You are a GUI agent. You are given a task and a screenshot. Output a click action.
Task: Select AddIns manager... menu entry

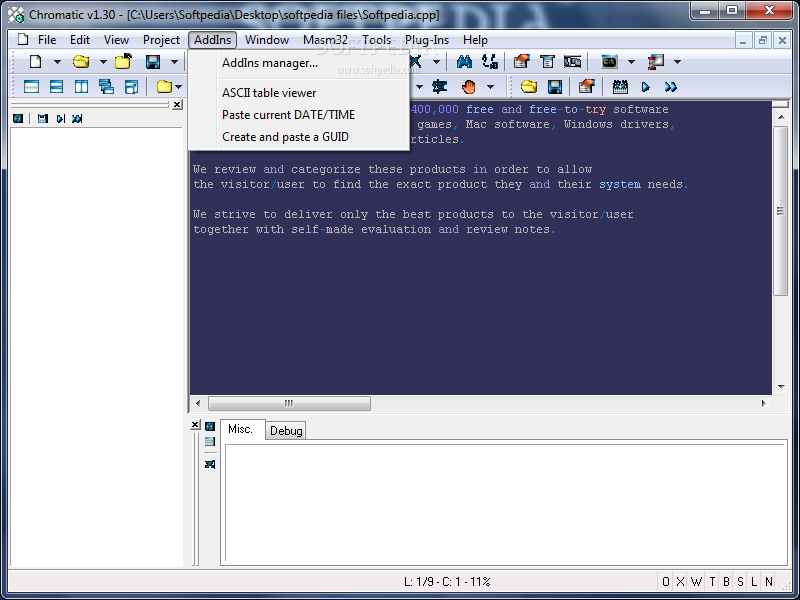click(x=299, y=63)
